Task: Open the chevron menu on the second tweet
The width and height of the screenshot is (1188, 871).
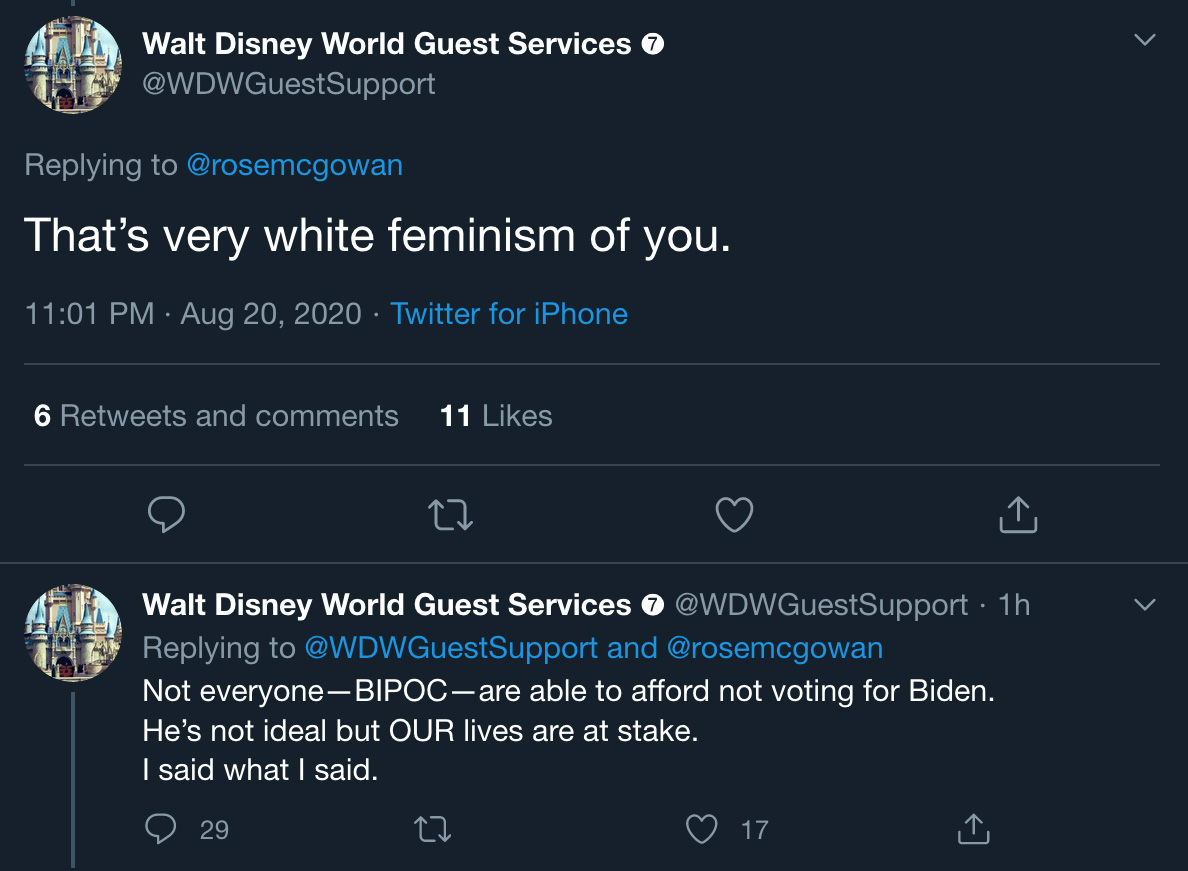Action: point(1145,604)
